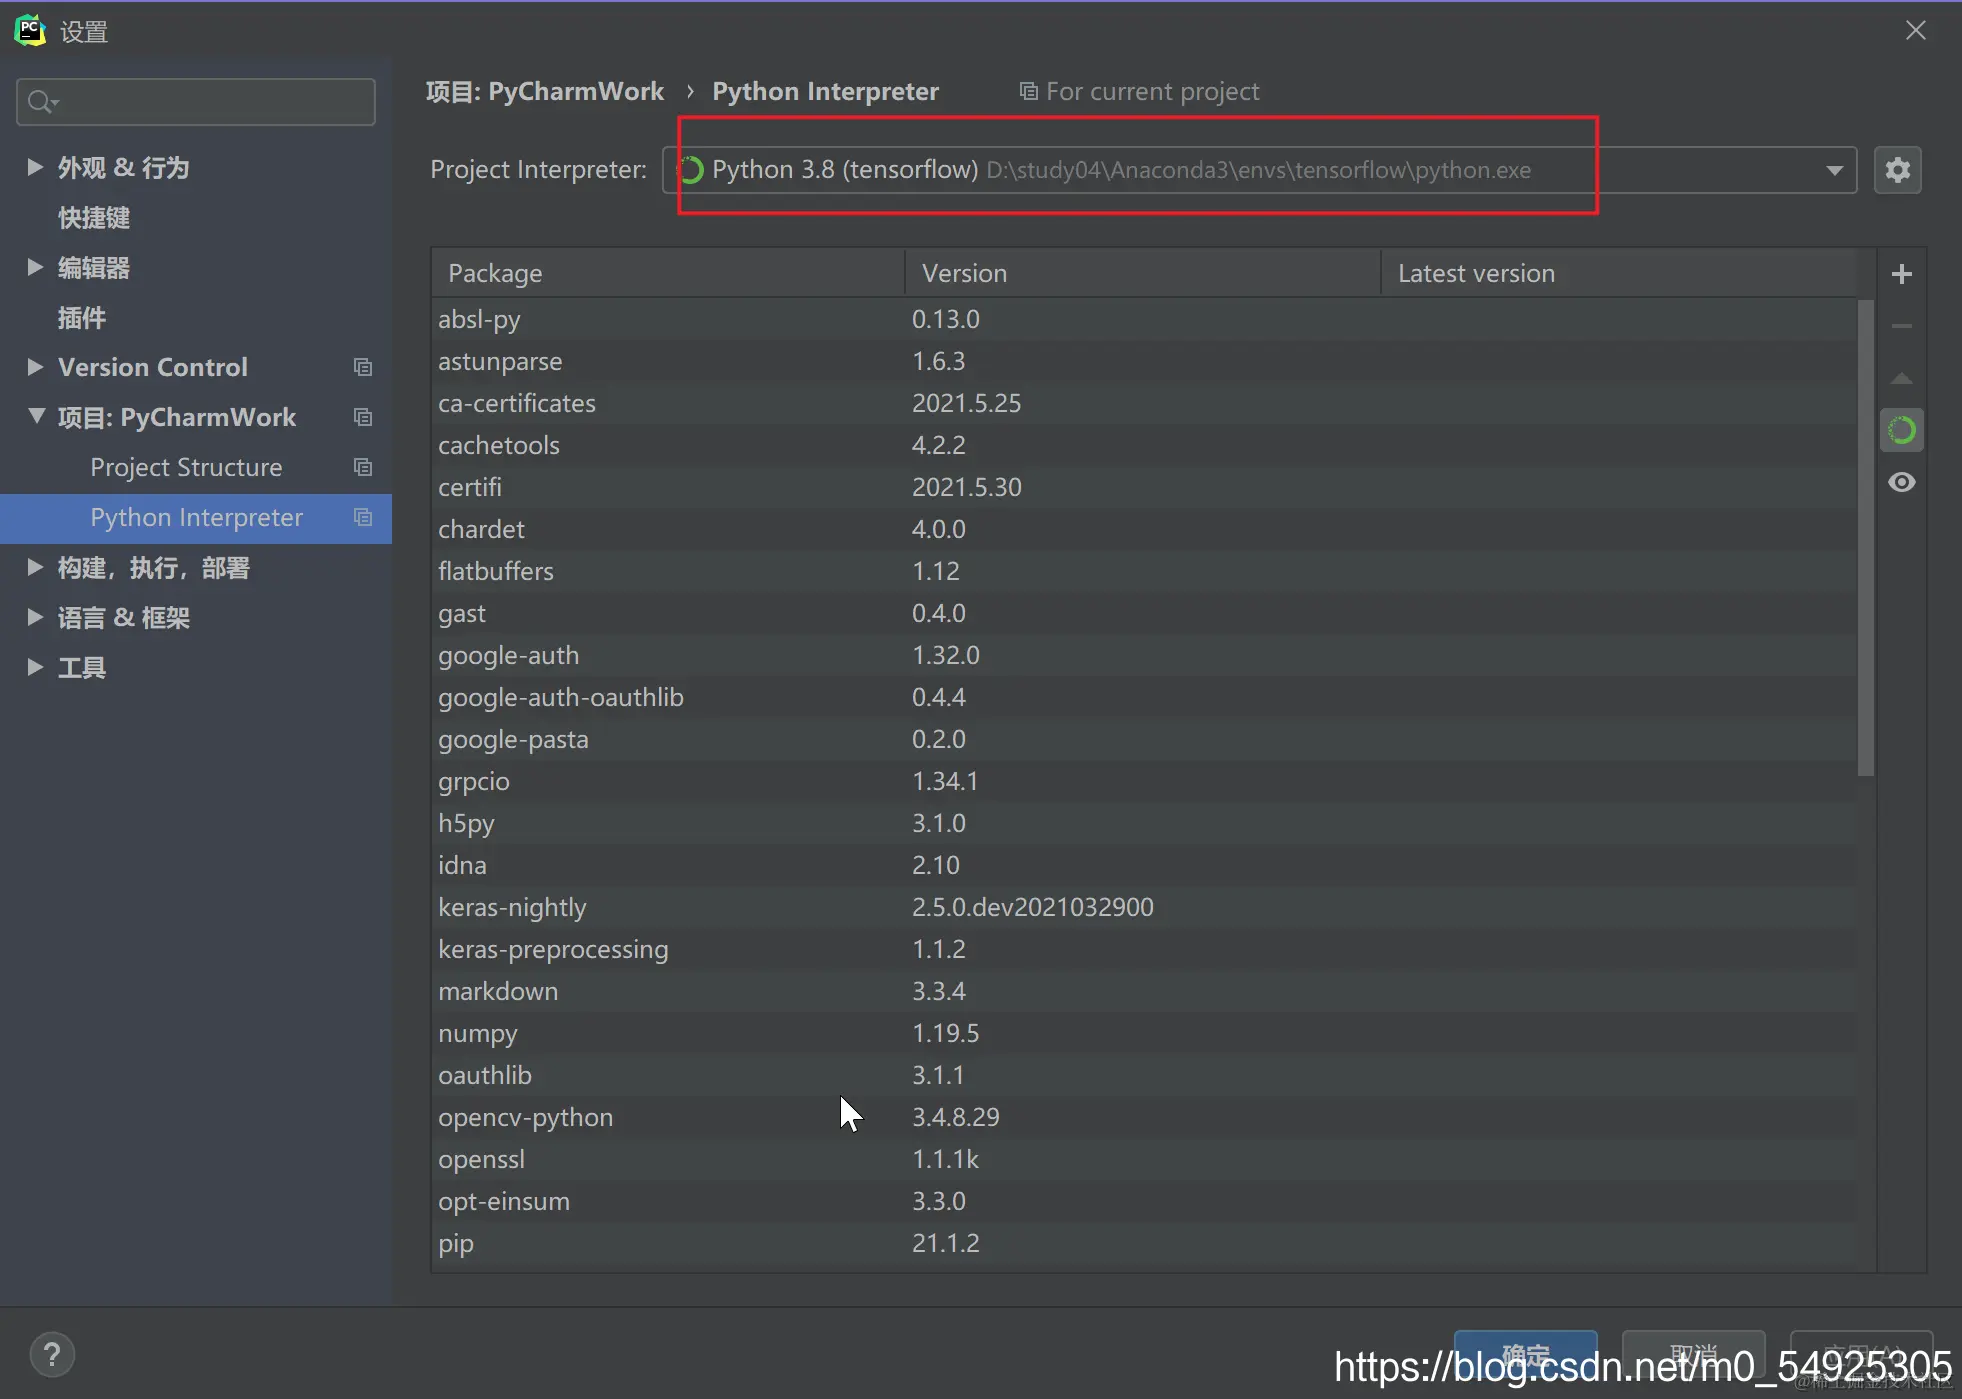Click the upgrade package up-arrow icon
The width and height of the screenshot is (1962, 1399).
tap(1901, 379)
